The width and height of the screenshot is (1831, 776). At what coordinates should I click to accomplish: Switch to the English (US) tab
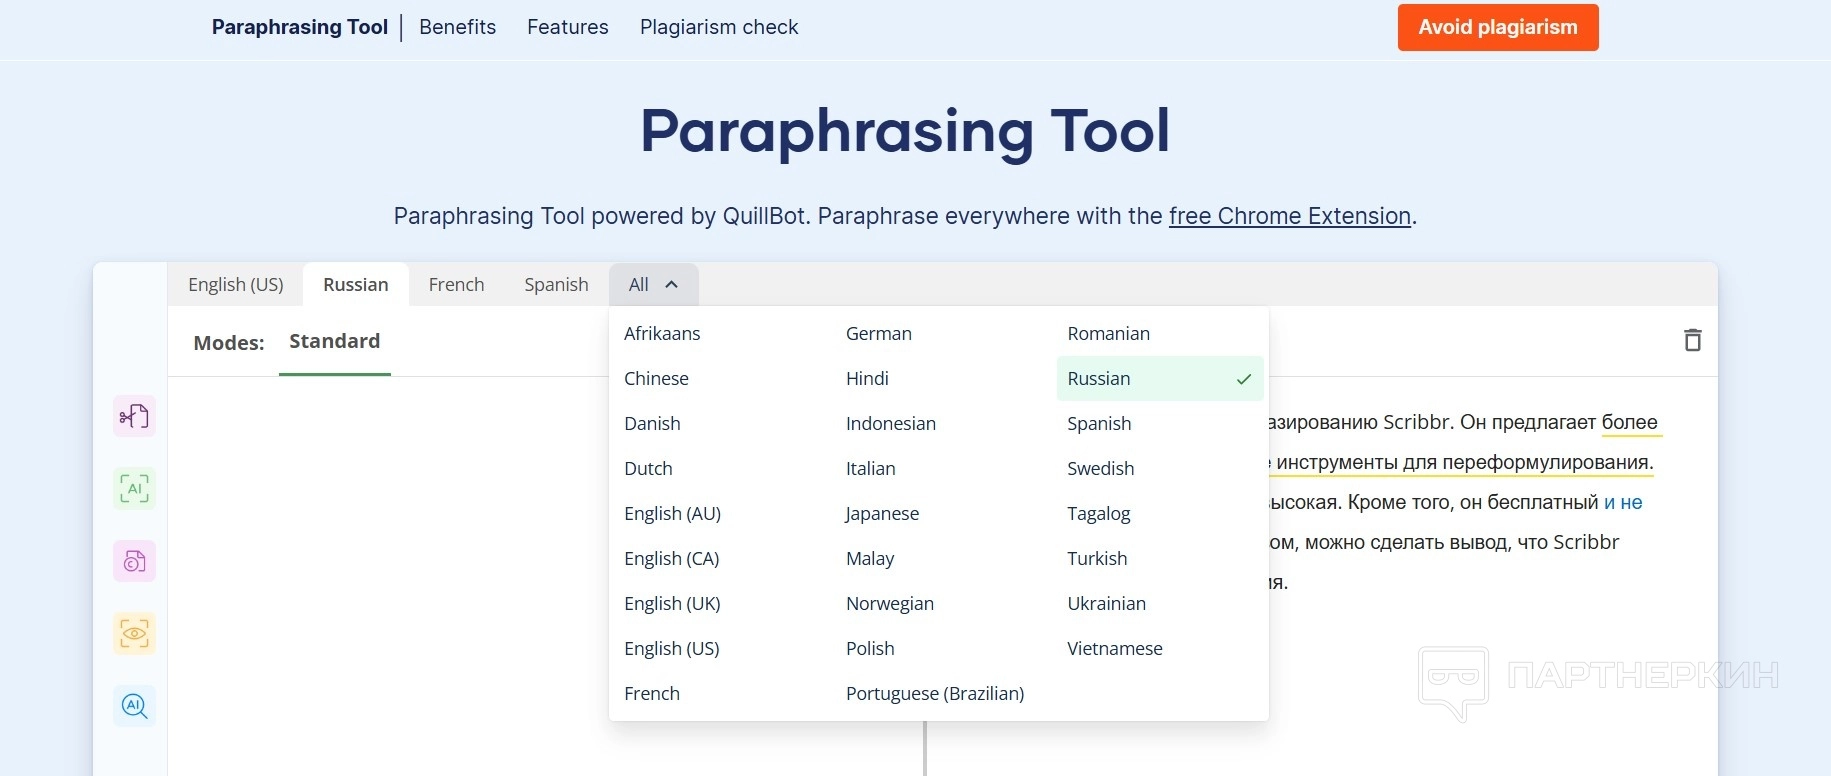(x=236, y=285)
